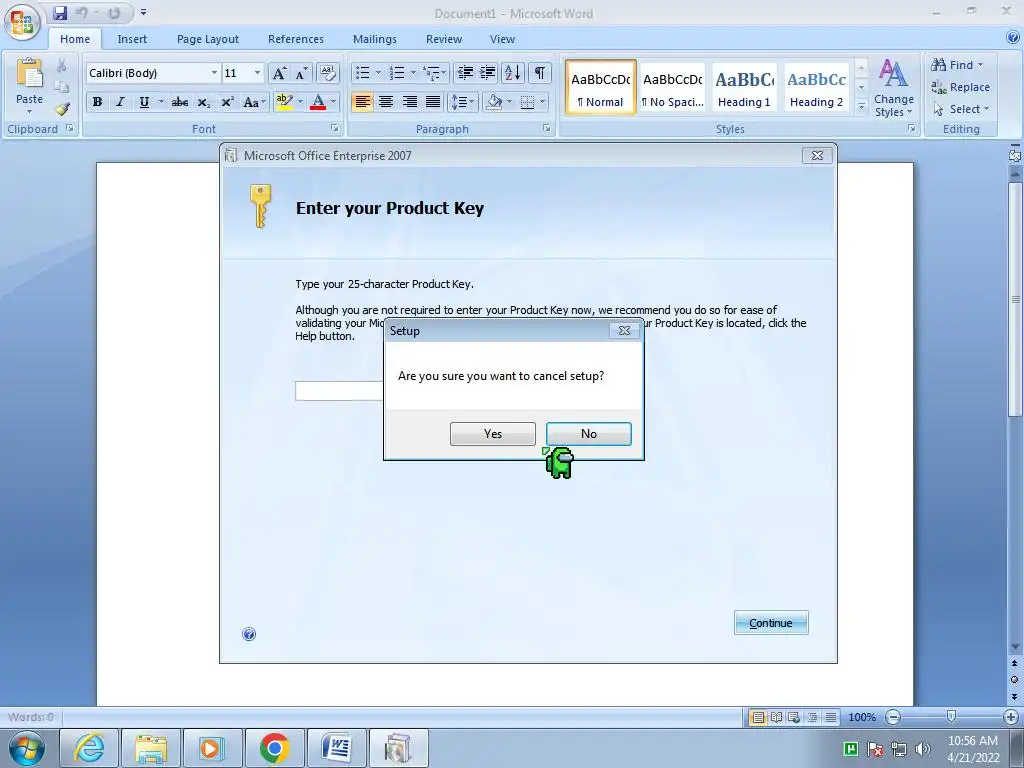Screen dimensions: 1024x768
Task: Expand the Styles gallery
Action: [861, 106]
